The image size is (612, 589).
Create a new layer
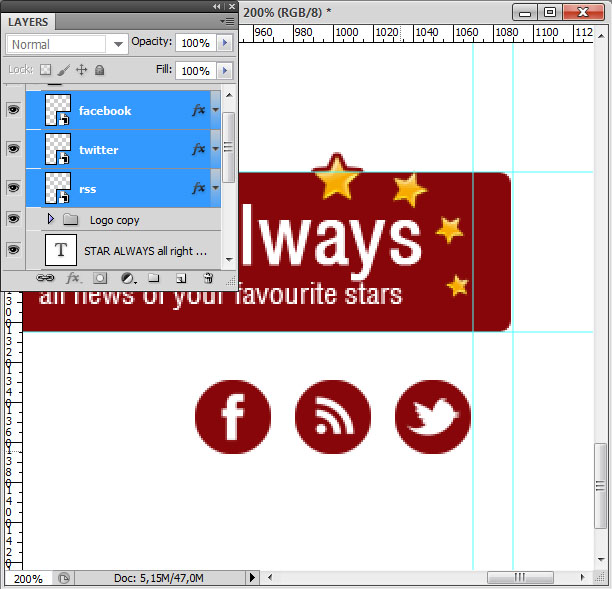click(181, 278)
